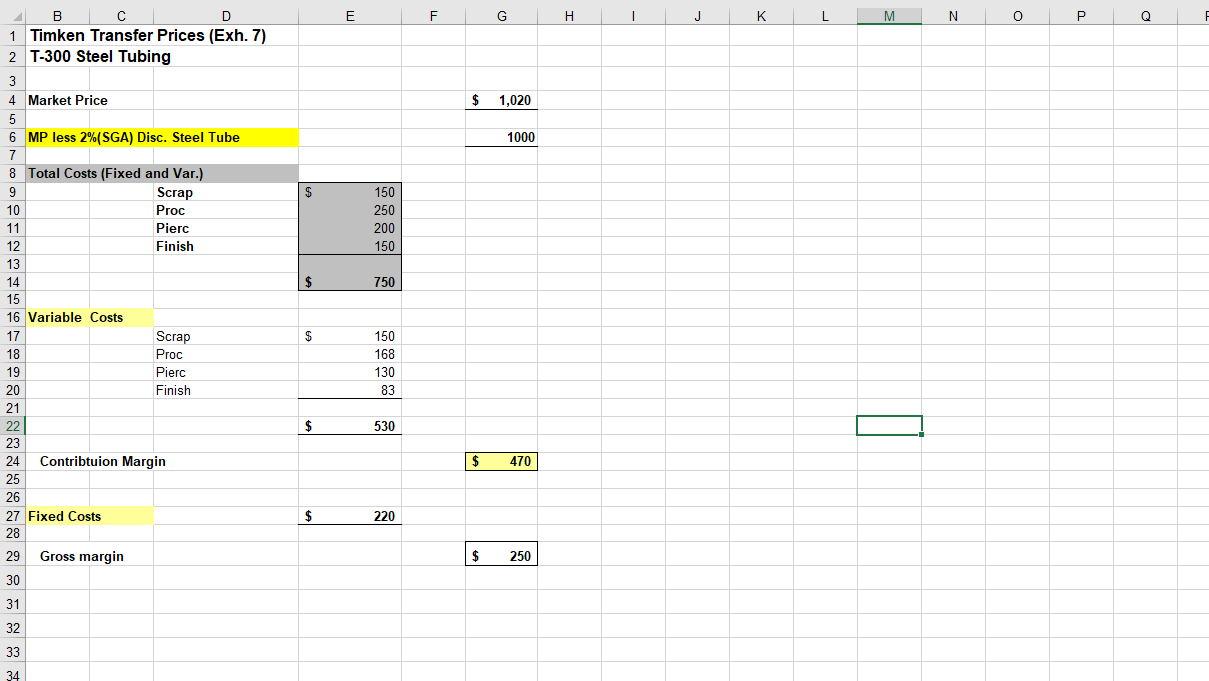Click the yellow 'Fixed Costs' label cell

coord(90,516)
